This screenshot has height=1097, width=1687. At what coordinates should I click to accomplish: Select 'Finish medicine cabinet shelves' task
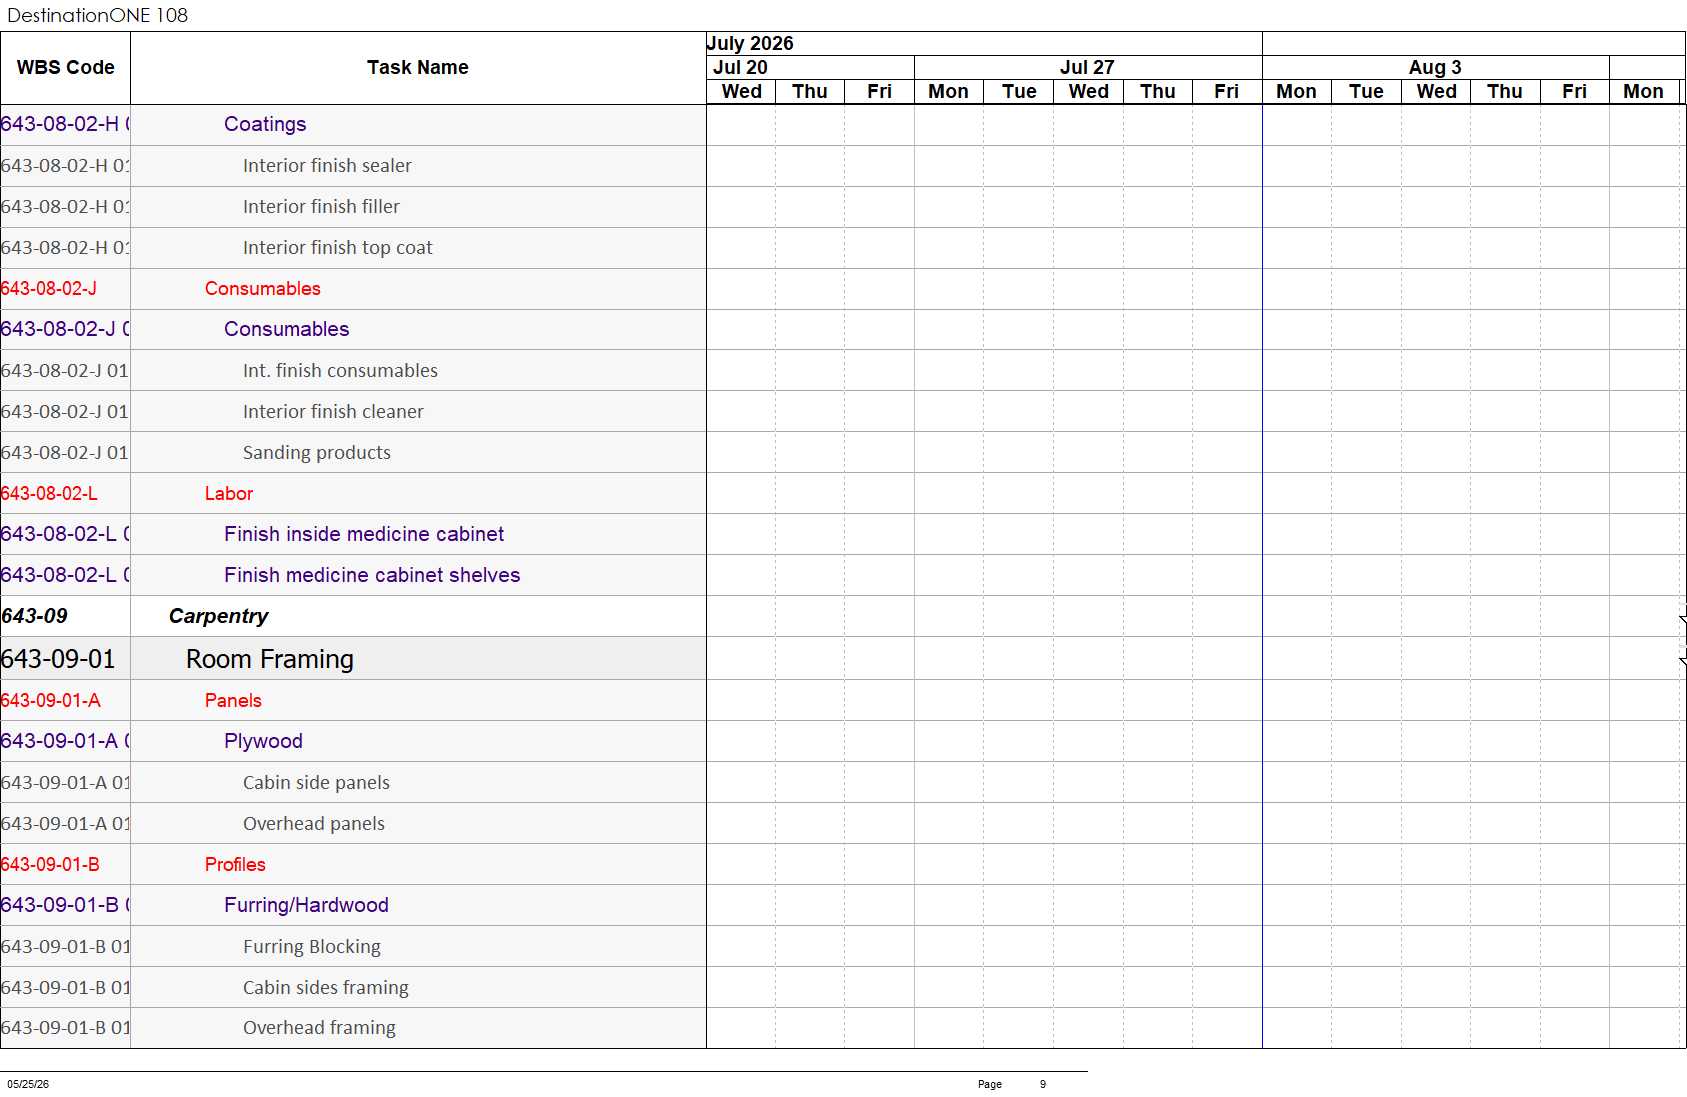[372, 576]
